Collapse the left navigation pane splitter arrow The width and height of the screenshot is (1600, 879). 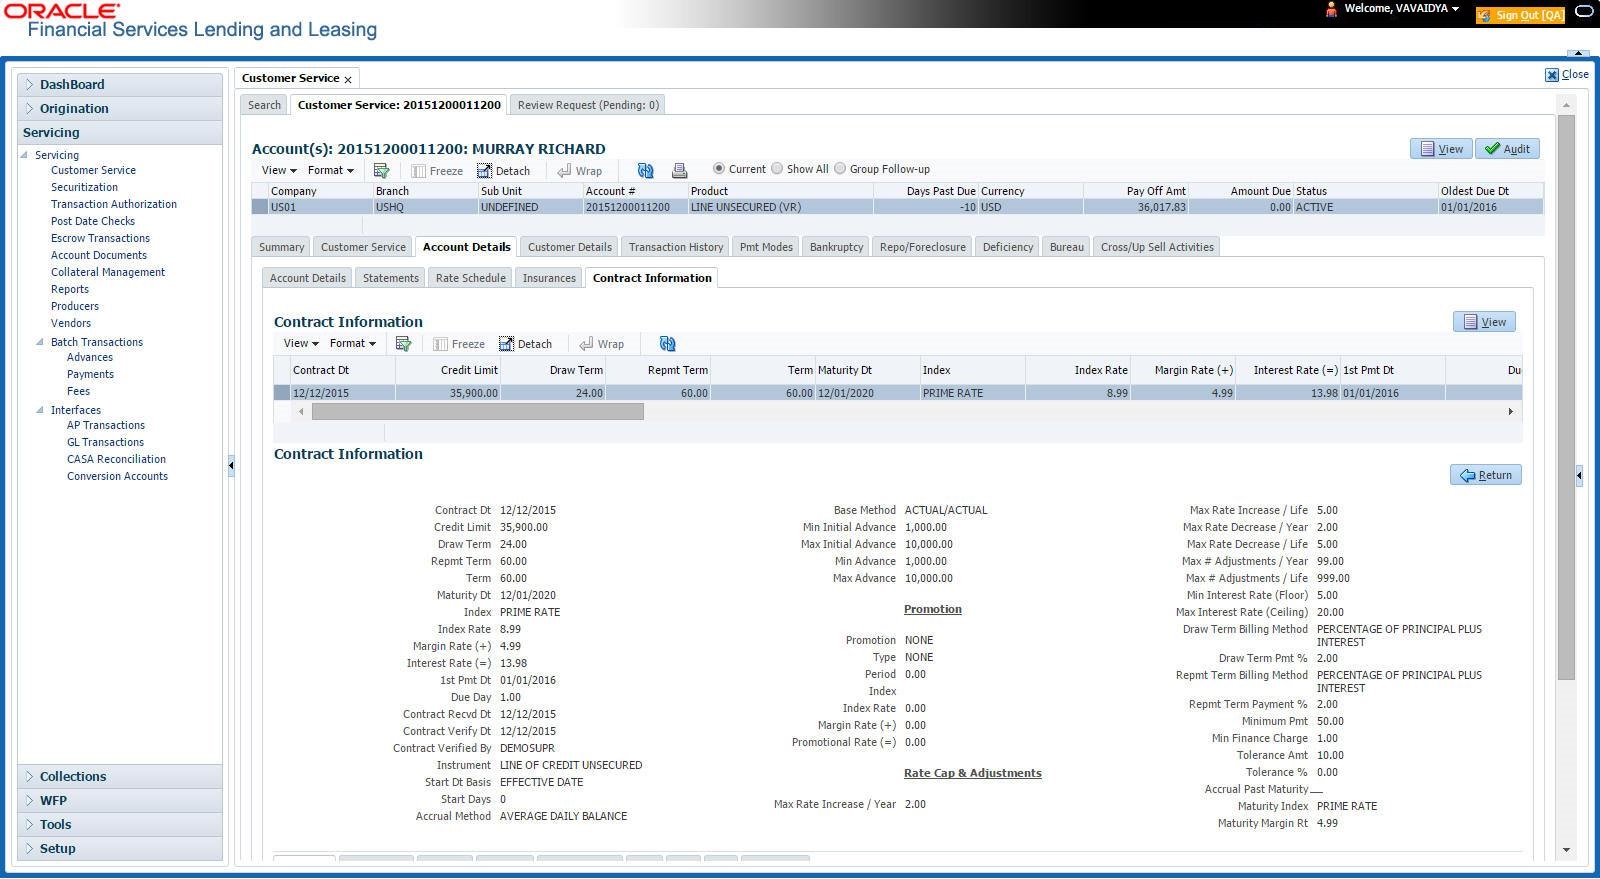tap(231, 465)
